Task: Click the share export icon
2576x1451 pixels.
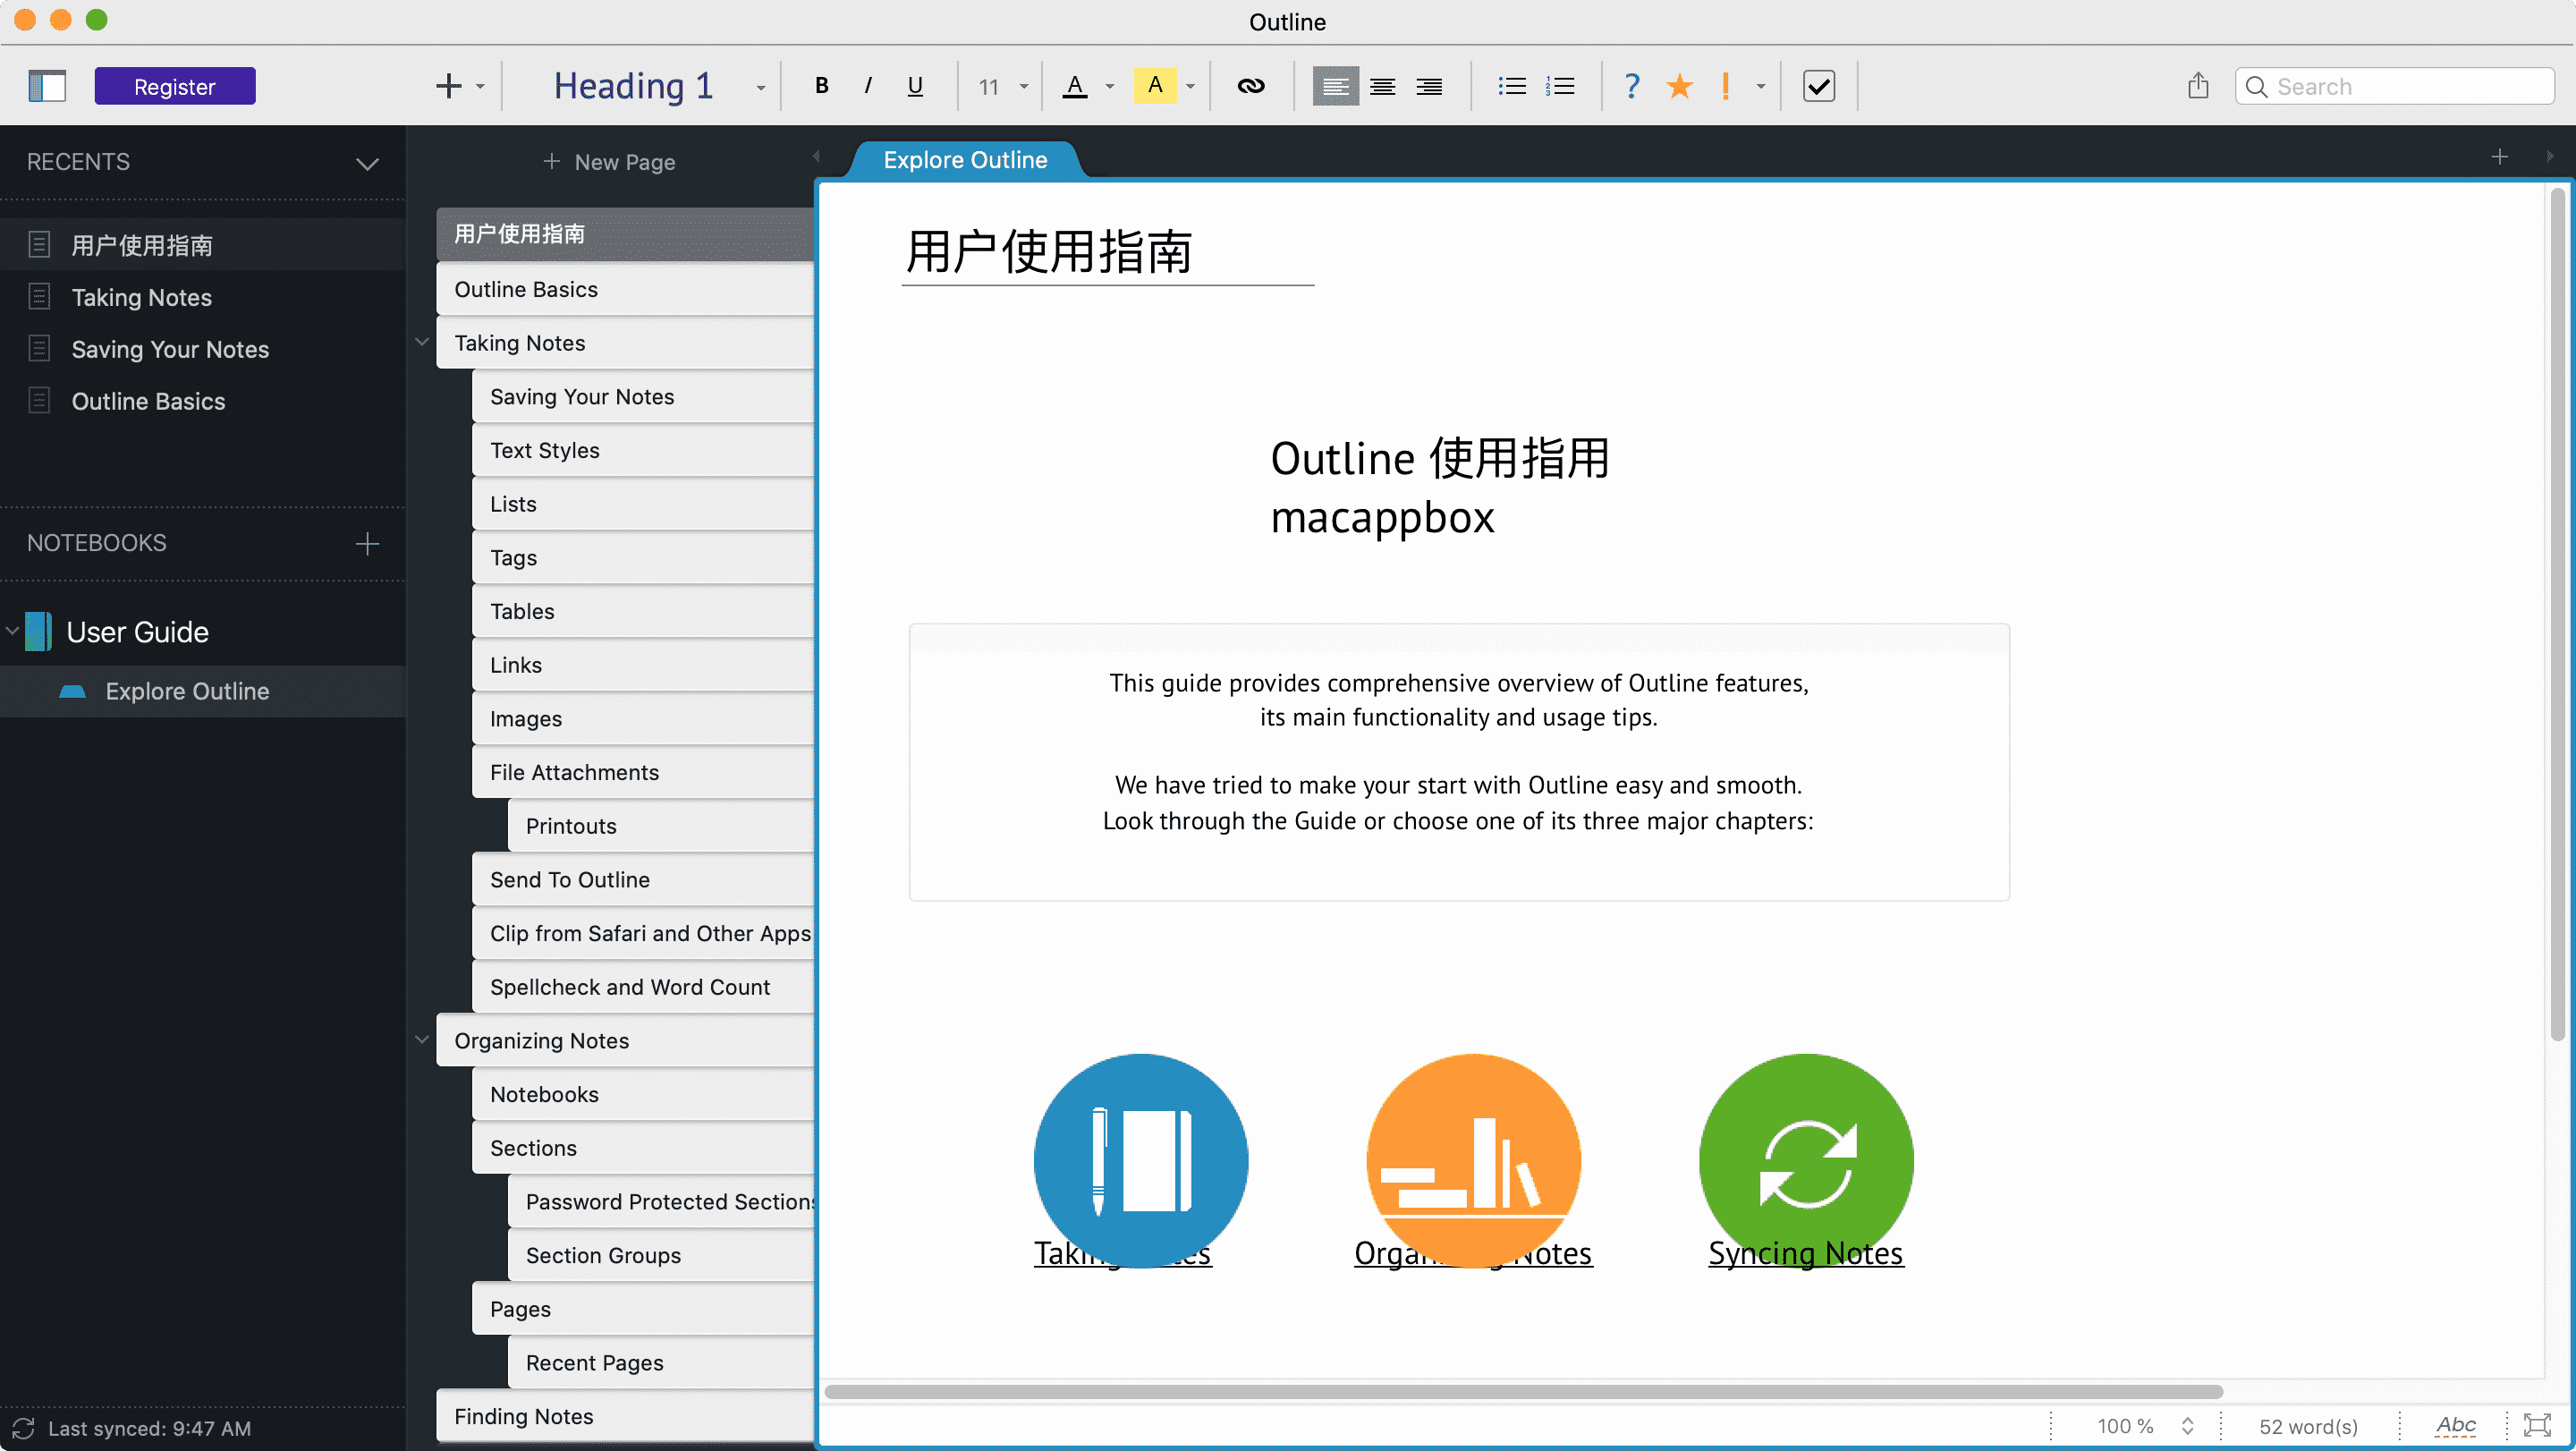Action: point(2198,86)
